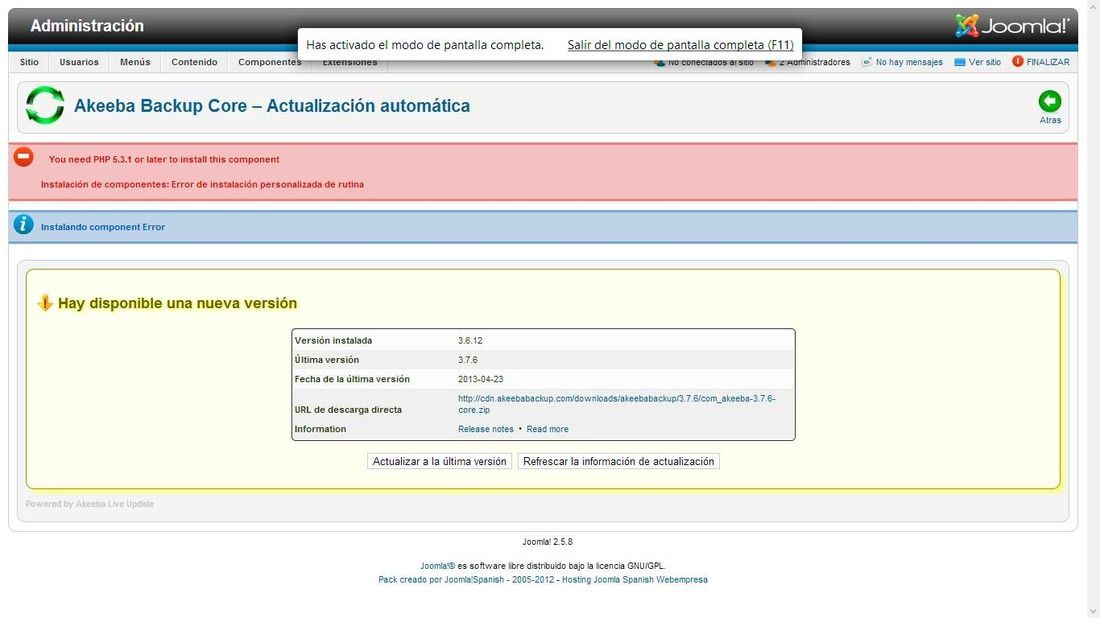This screenshot has width=1100, height=618.
Task: Click the Ver sitio monitor icon
Action: click(x=960, y=62)
